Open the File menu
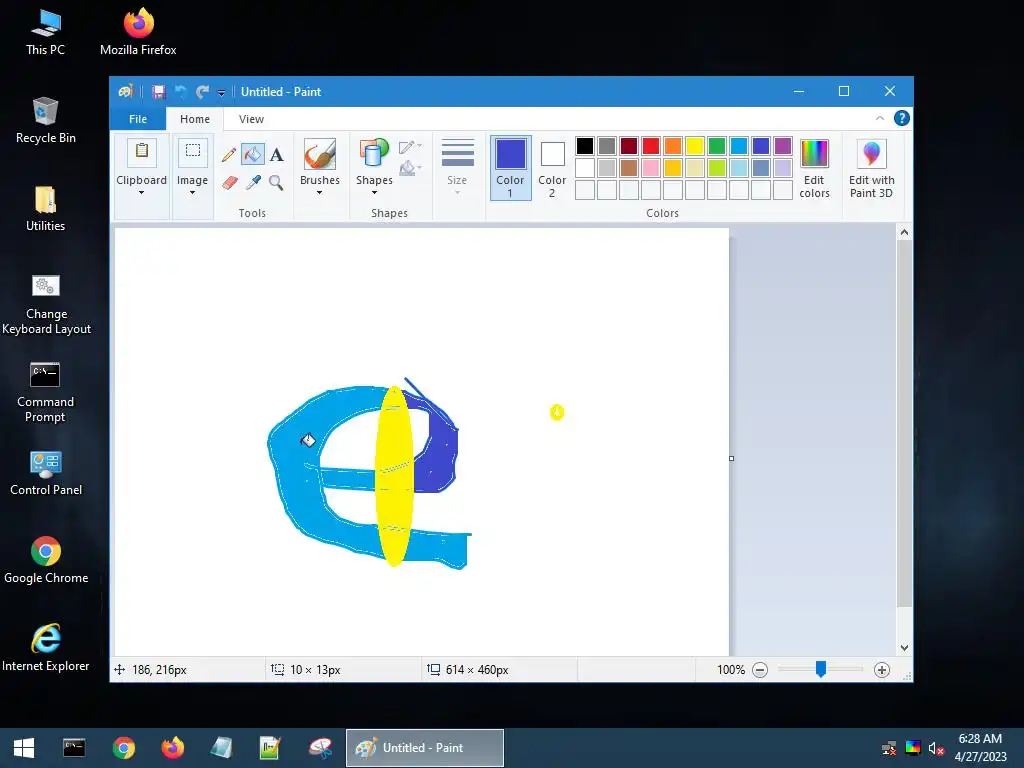This screenshot has width=1024, height=768. [138, 119]
